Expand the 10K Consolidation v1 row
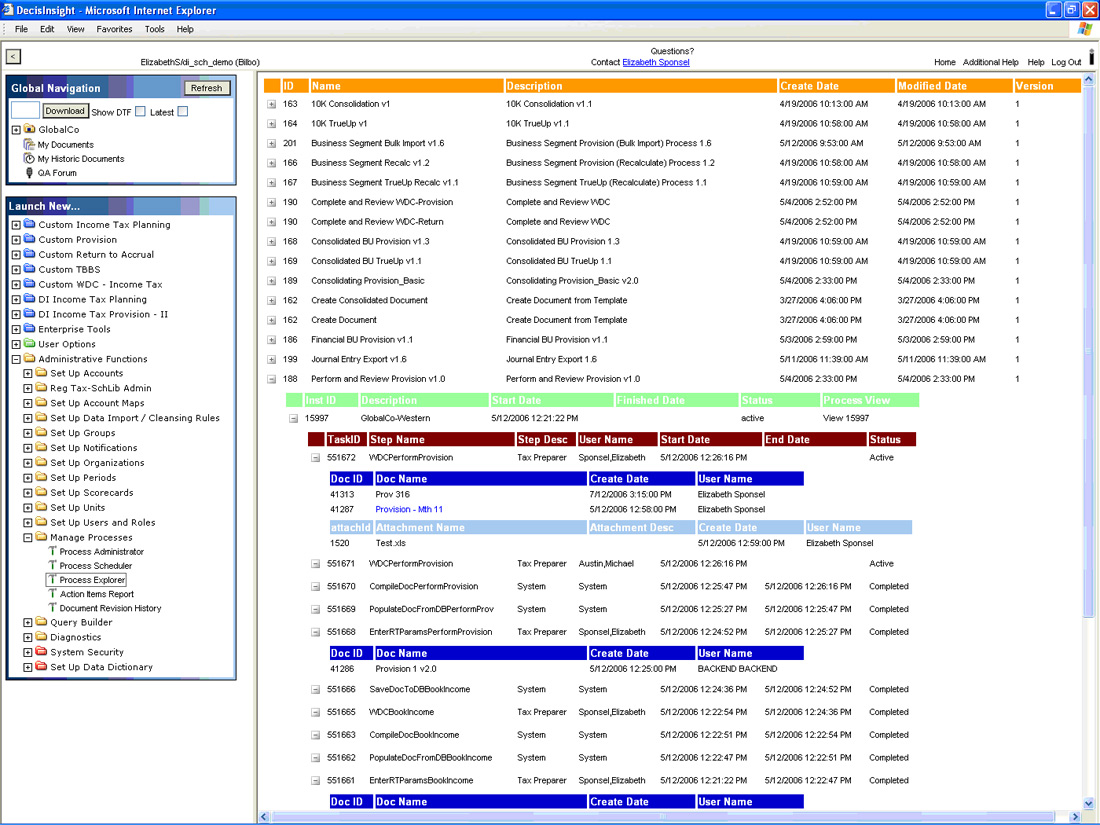1100x825 pixels. pyautogui.click(x=271, y=105)
